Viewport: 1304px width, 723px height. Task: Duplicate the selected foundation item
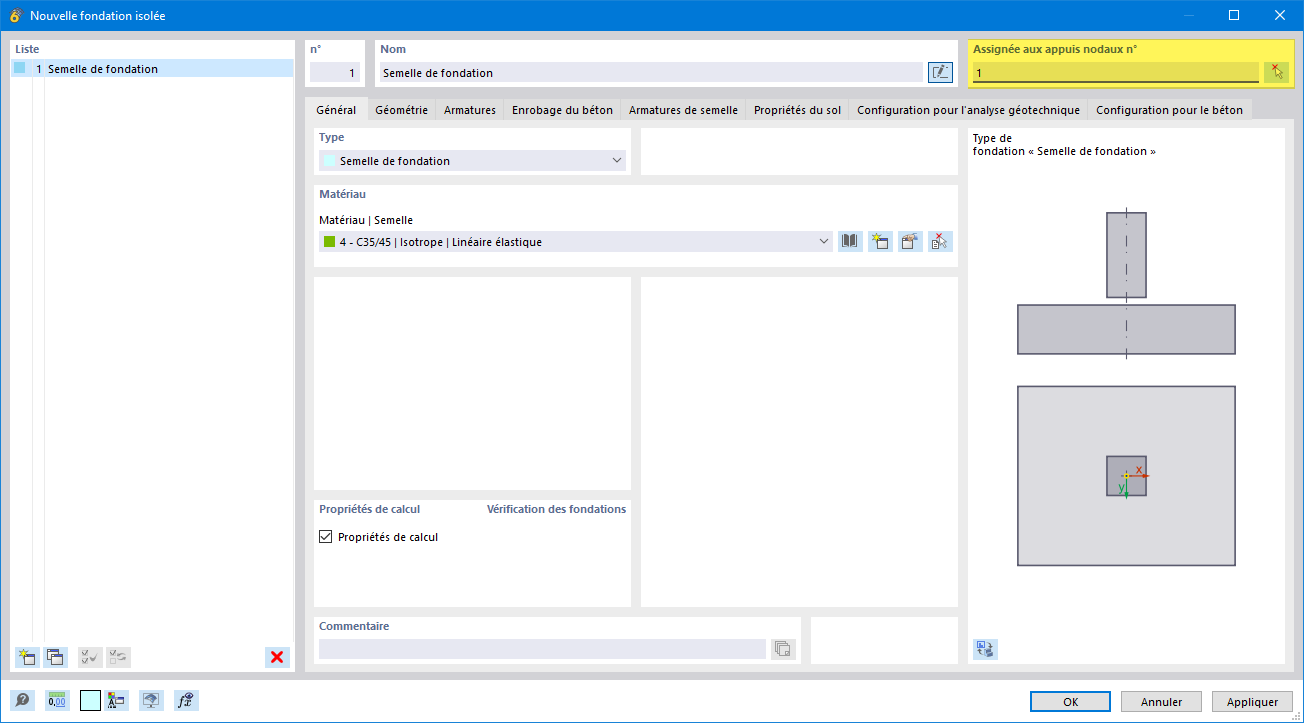pyautogui.click(x=56, y=657)
